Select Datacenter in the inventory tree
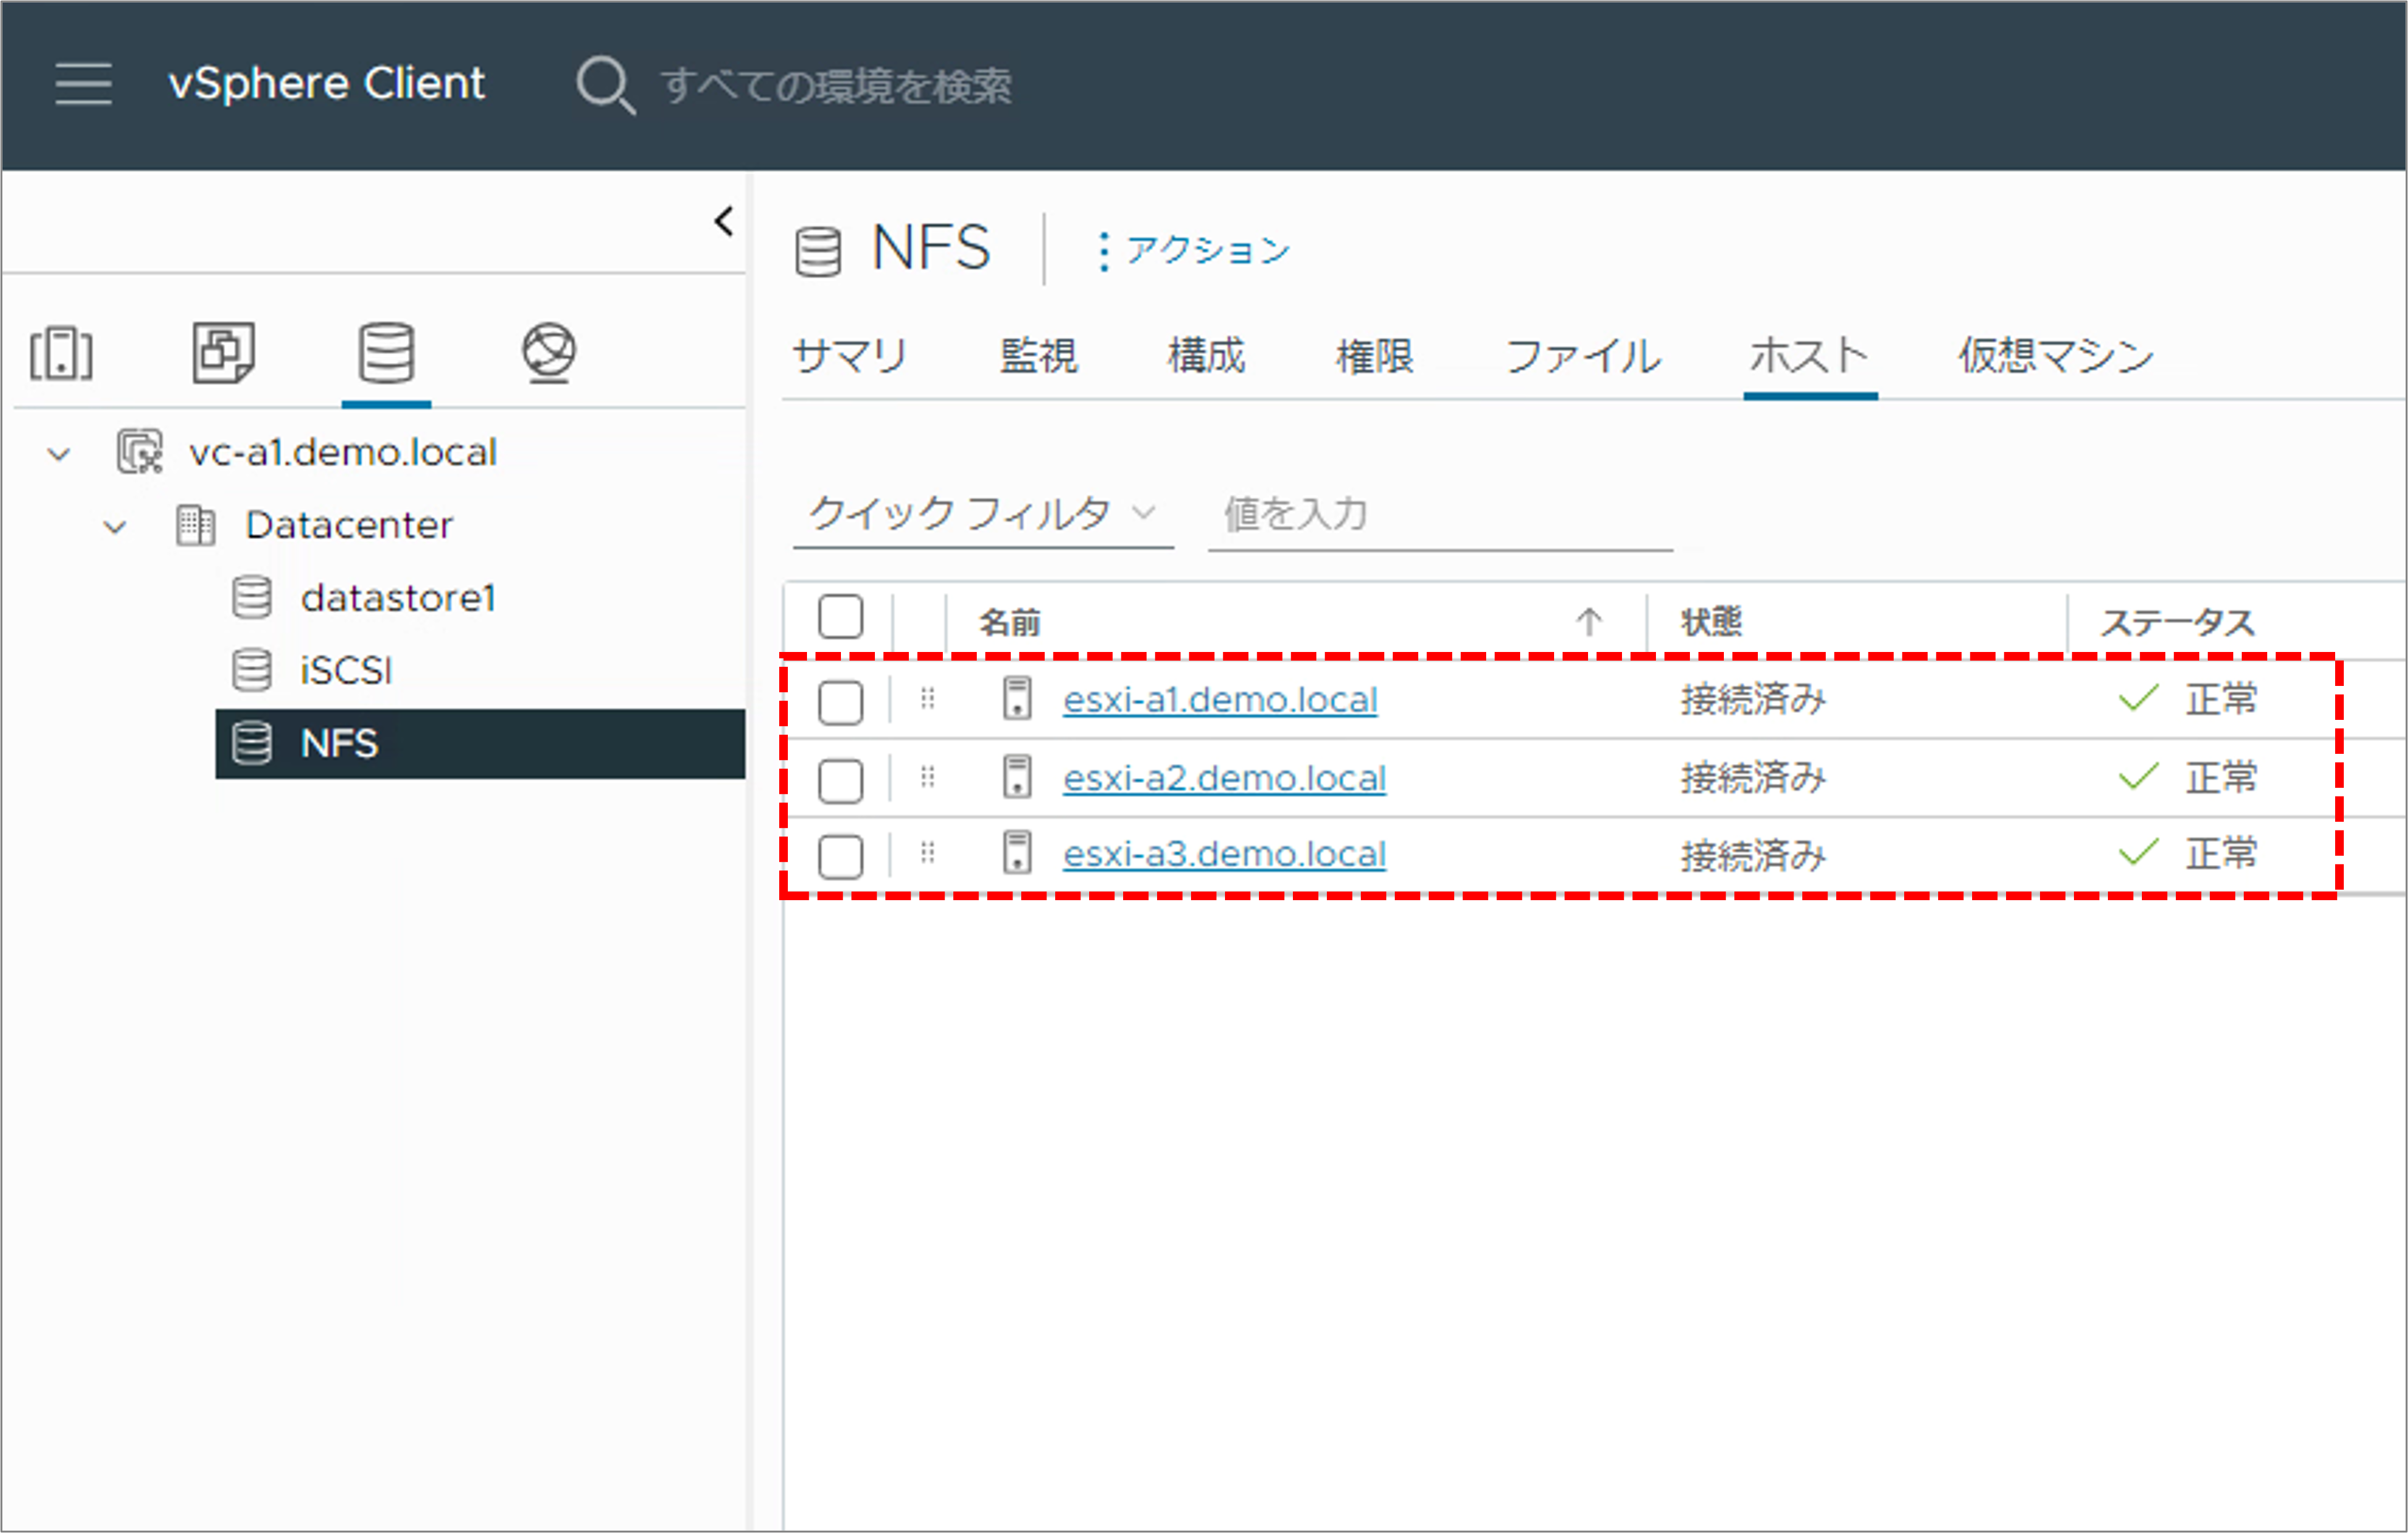2408x1533 pixels. (349, 526)
